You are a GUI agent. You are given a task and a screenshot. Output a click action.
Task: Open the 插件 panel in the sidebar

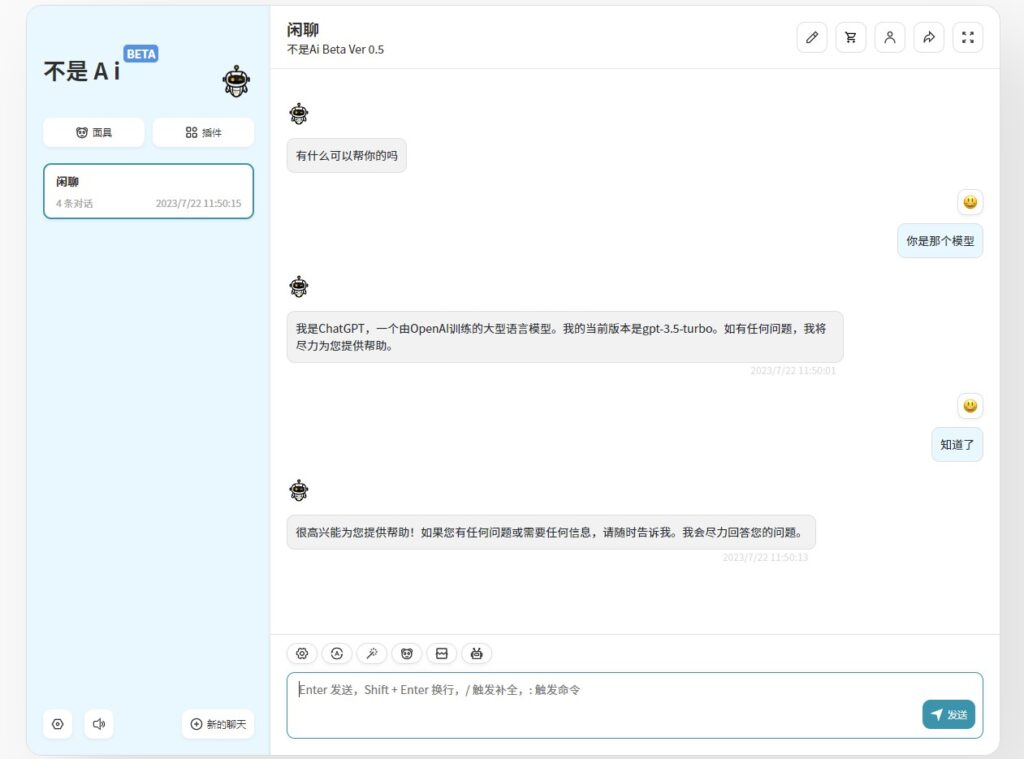(203, 132)
